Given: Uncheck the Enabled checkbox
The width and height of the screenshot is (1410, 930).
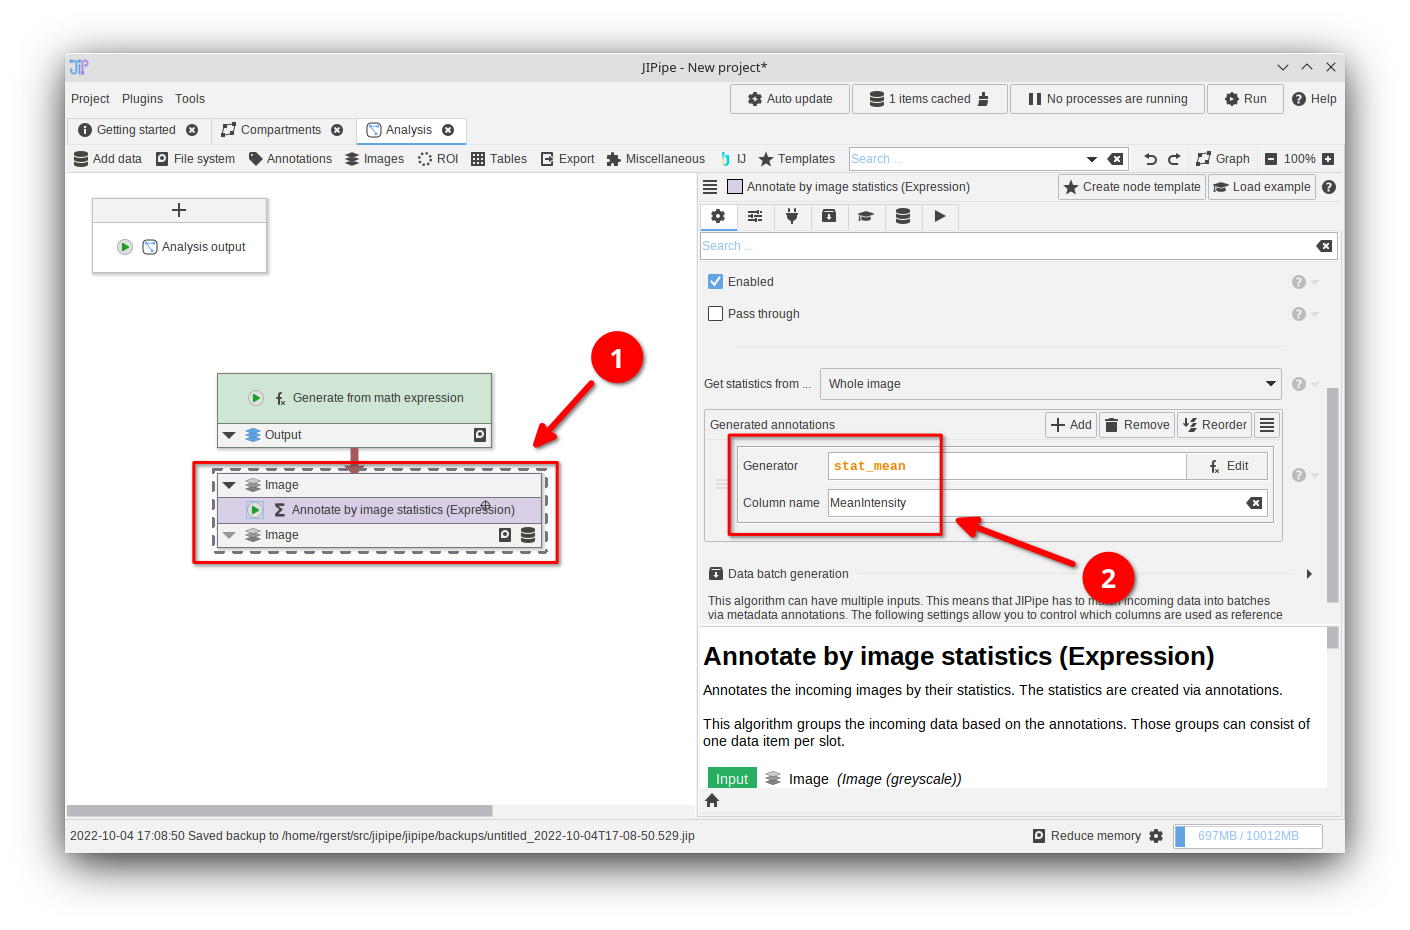Looking at the screenshot, I should (x=716, y=282).
